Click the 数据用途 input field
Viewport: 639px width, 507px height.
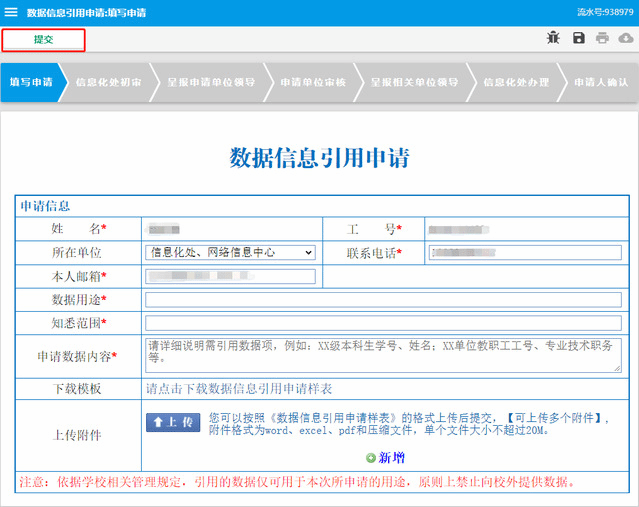[383, 300]
